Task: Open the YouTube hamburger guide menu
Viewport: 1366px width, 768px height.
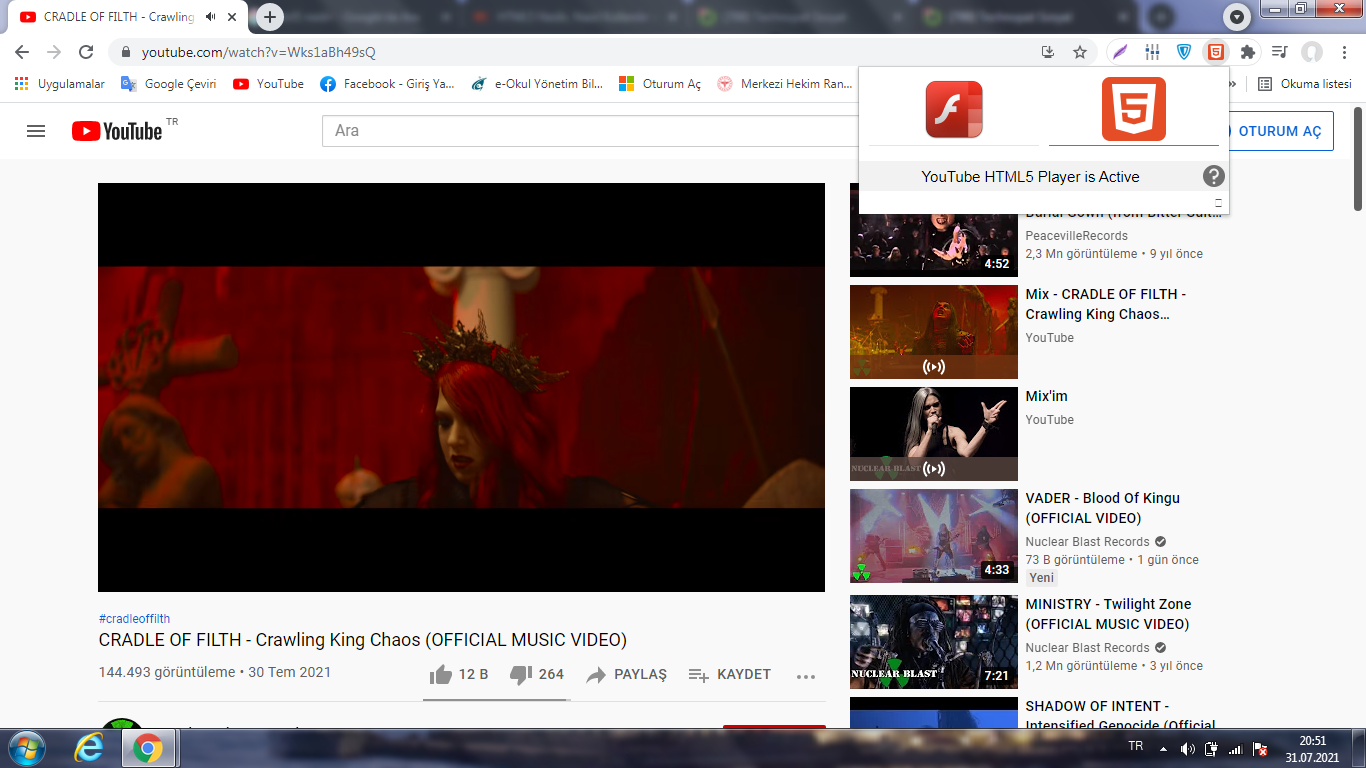Action: [36, 131]
